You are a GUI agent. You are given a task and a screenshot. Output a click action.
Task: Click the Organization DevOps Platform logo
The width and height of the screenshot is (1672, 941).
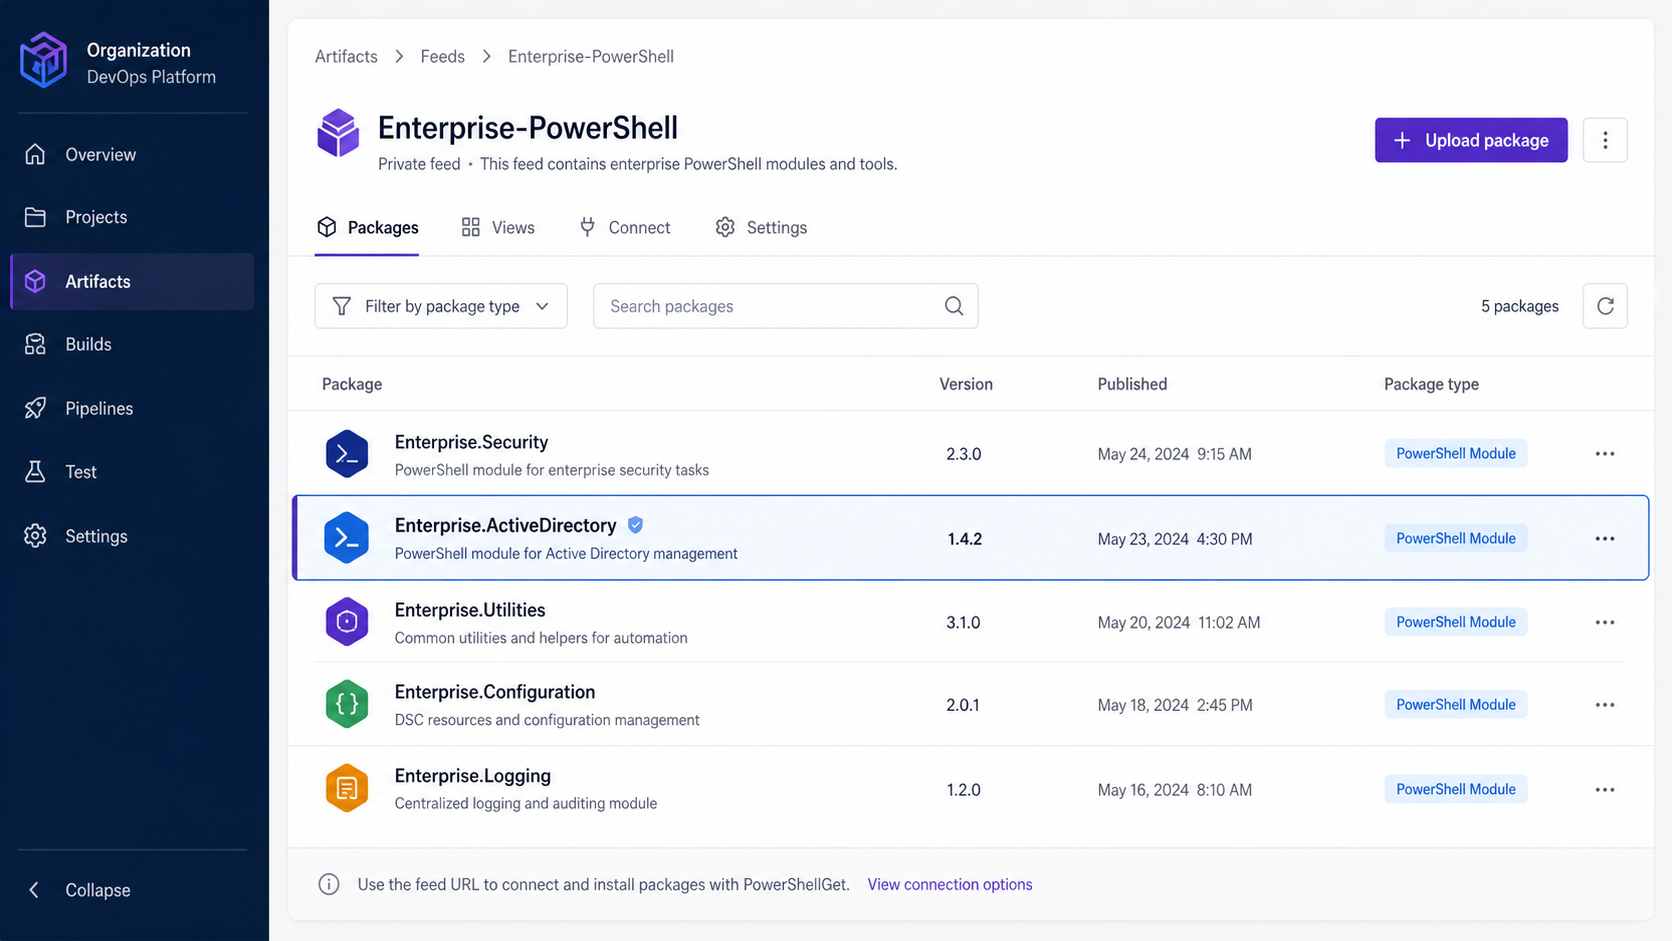point(44,60)
